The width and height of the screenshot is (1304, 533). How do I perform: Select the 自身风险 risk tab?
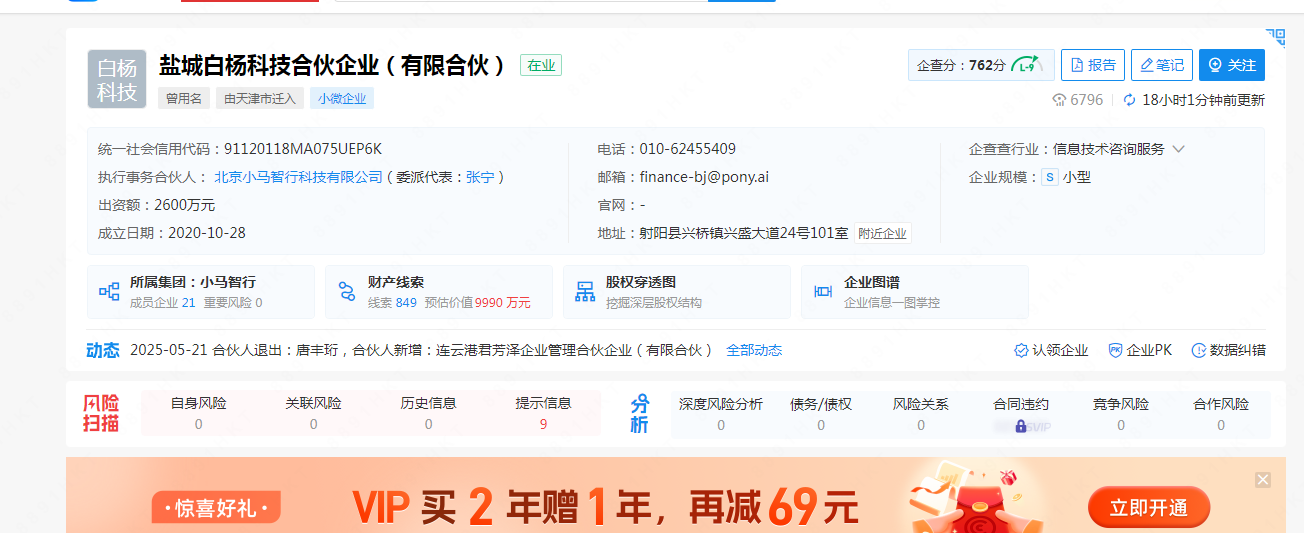click(x=198, y=413)
